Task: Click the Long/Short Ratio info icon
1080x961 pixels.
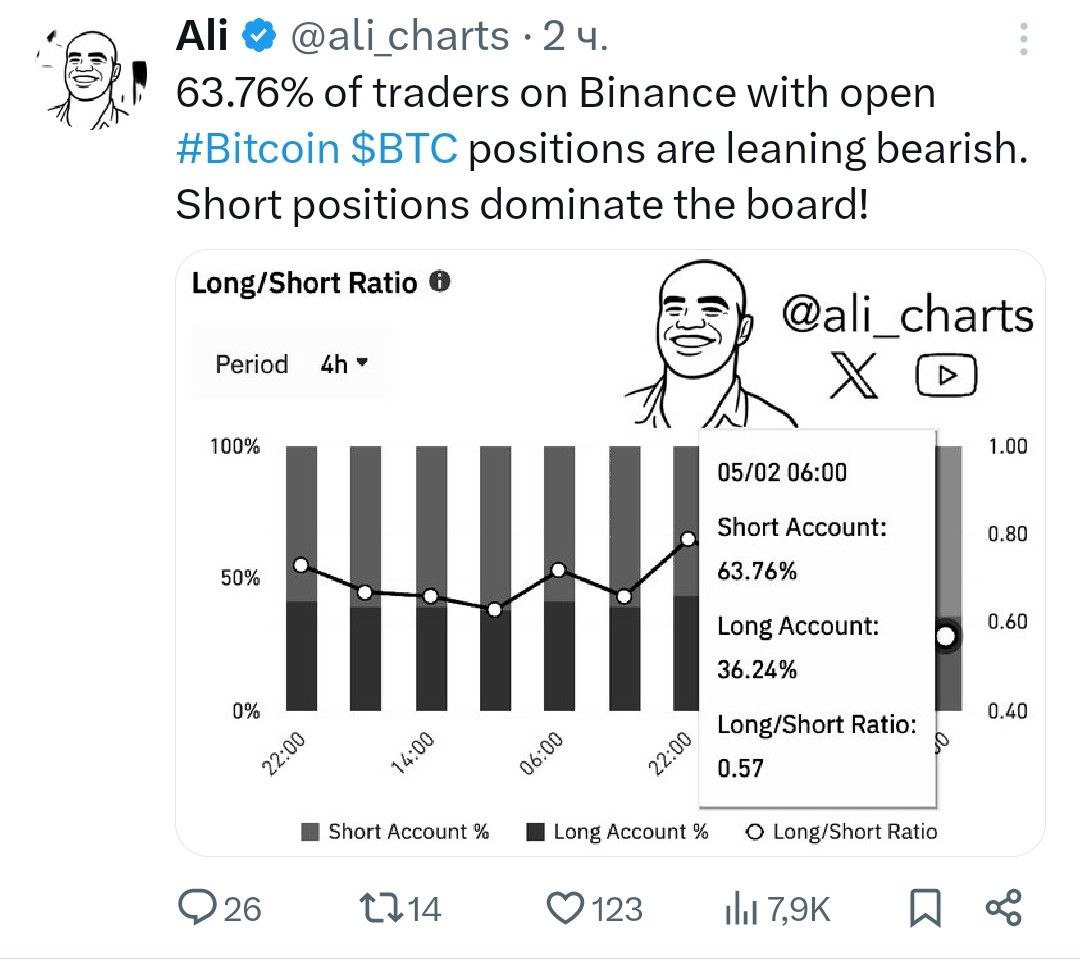Action: click(x=439, y=281)
